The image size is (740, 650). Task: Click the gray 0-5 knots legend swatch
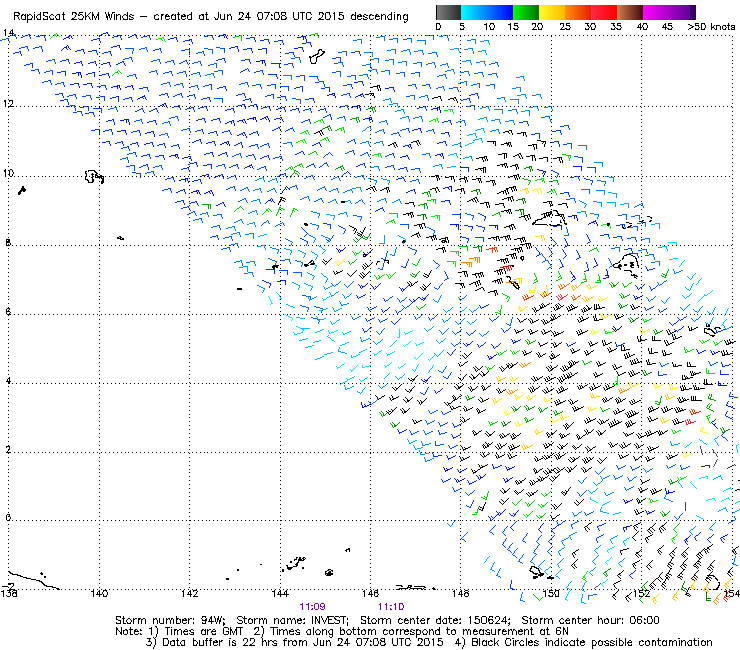click(448, 12)
